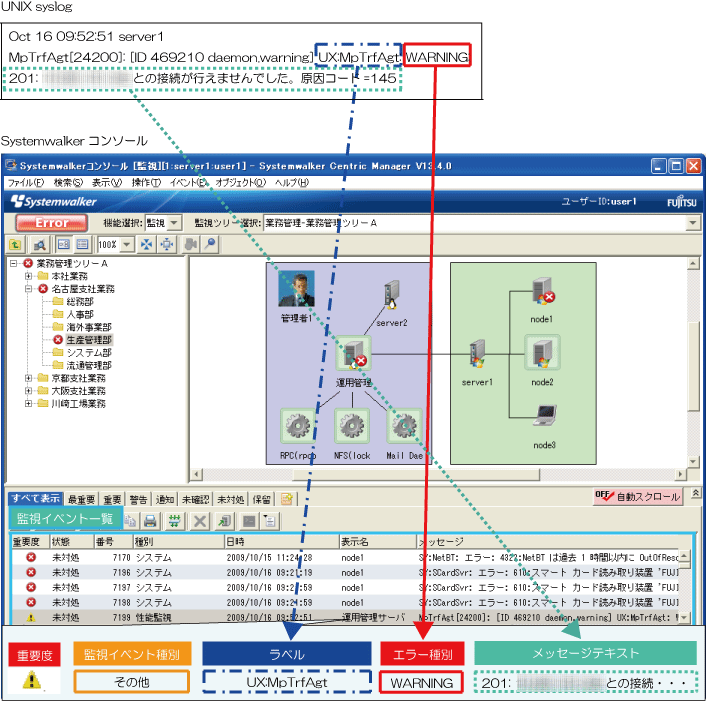Open the 監視ツリー選択 dropdown
This screenshot has height=701, width=706.
tap(692, 223)
